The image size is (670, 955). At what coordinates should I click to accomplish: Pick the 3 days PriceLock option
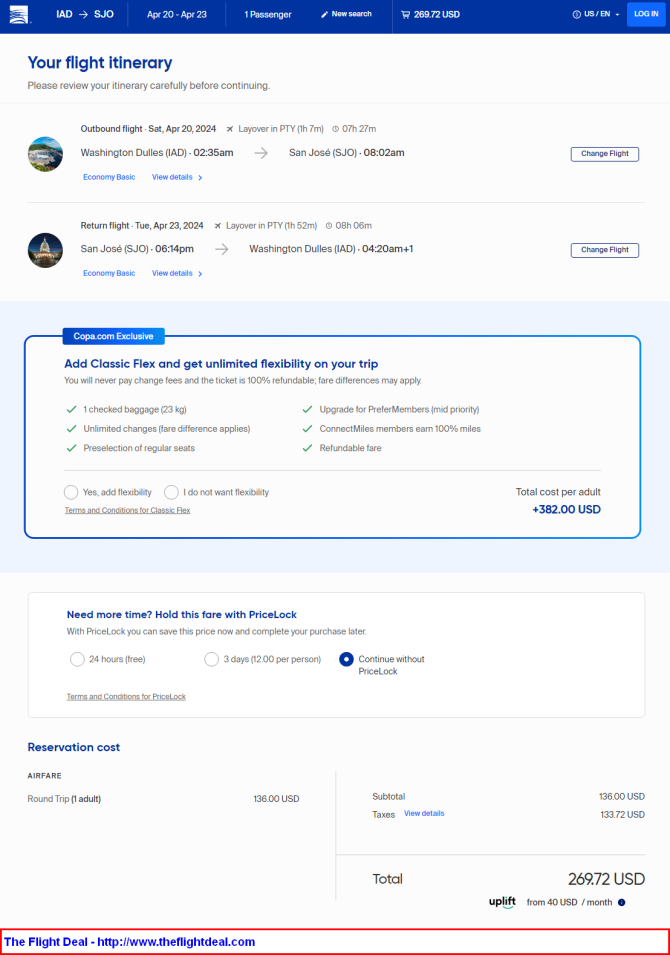point(211,659)
